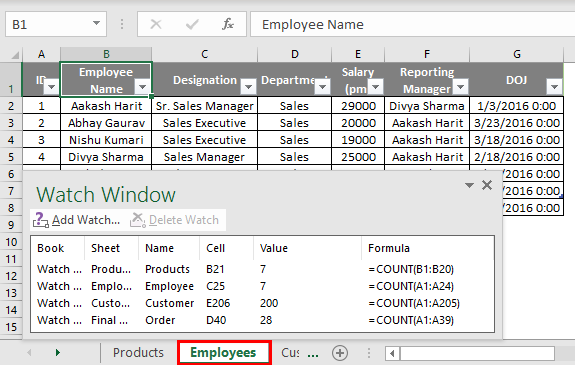Sort by the Name column header
The image size is (575, 365).
click(x=169, y=248)
